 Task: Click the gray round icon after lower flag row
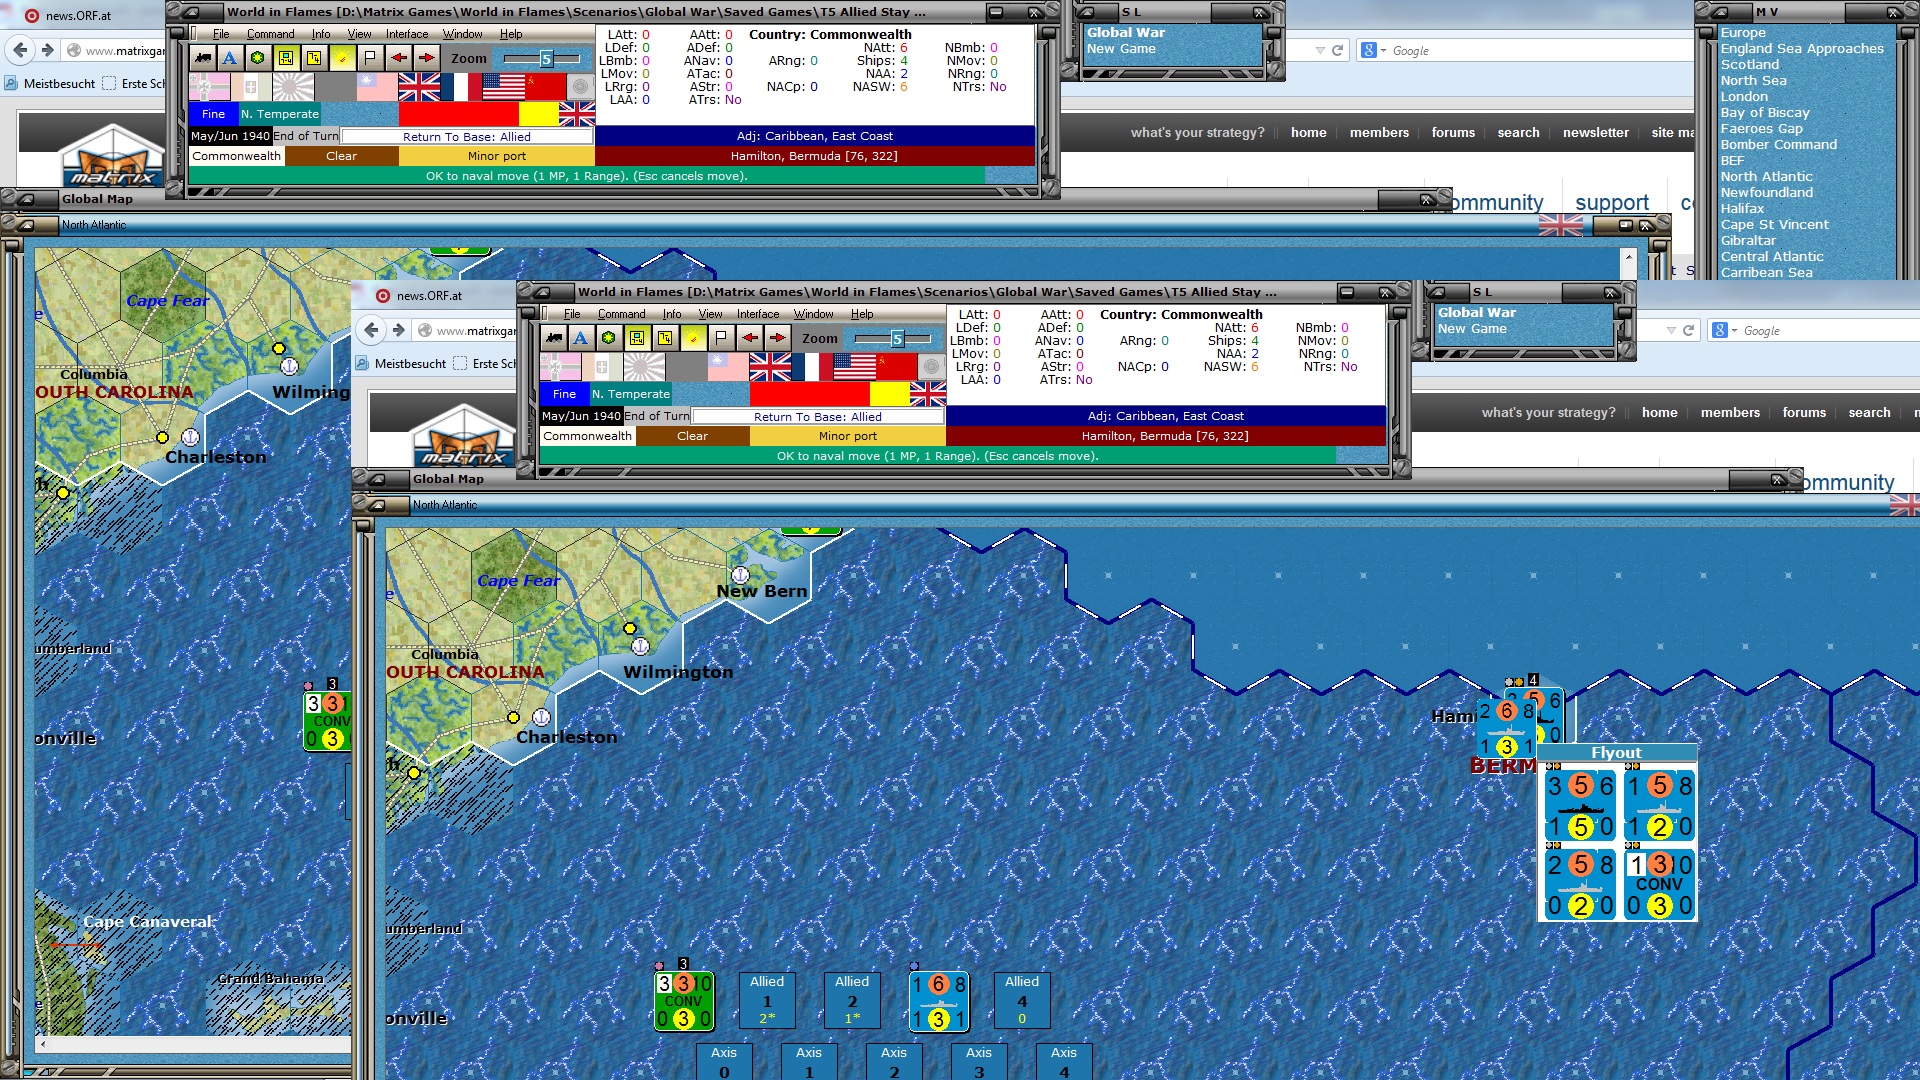point(931,367)
